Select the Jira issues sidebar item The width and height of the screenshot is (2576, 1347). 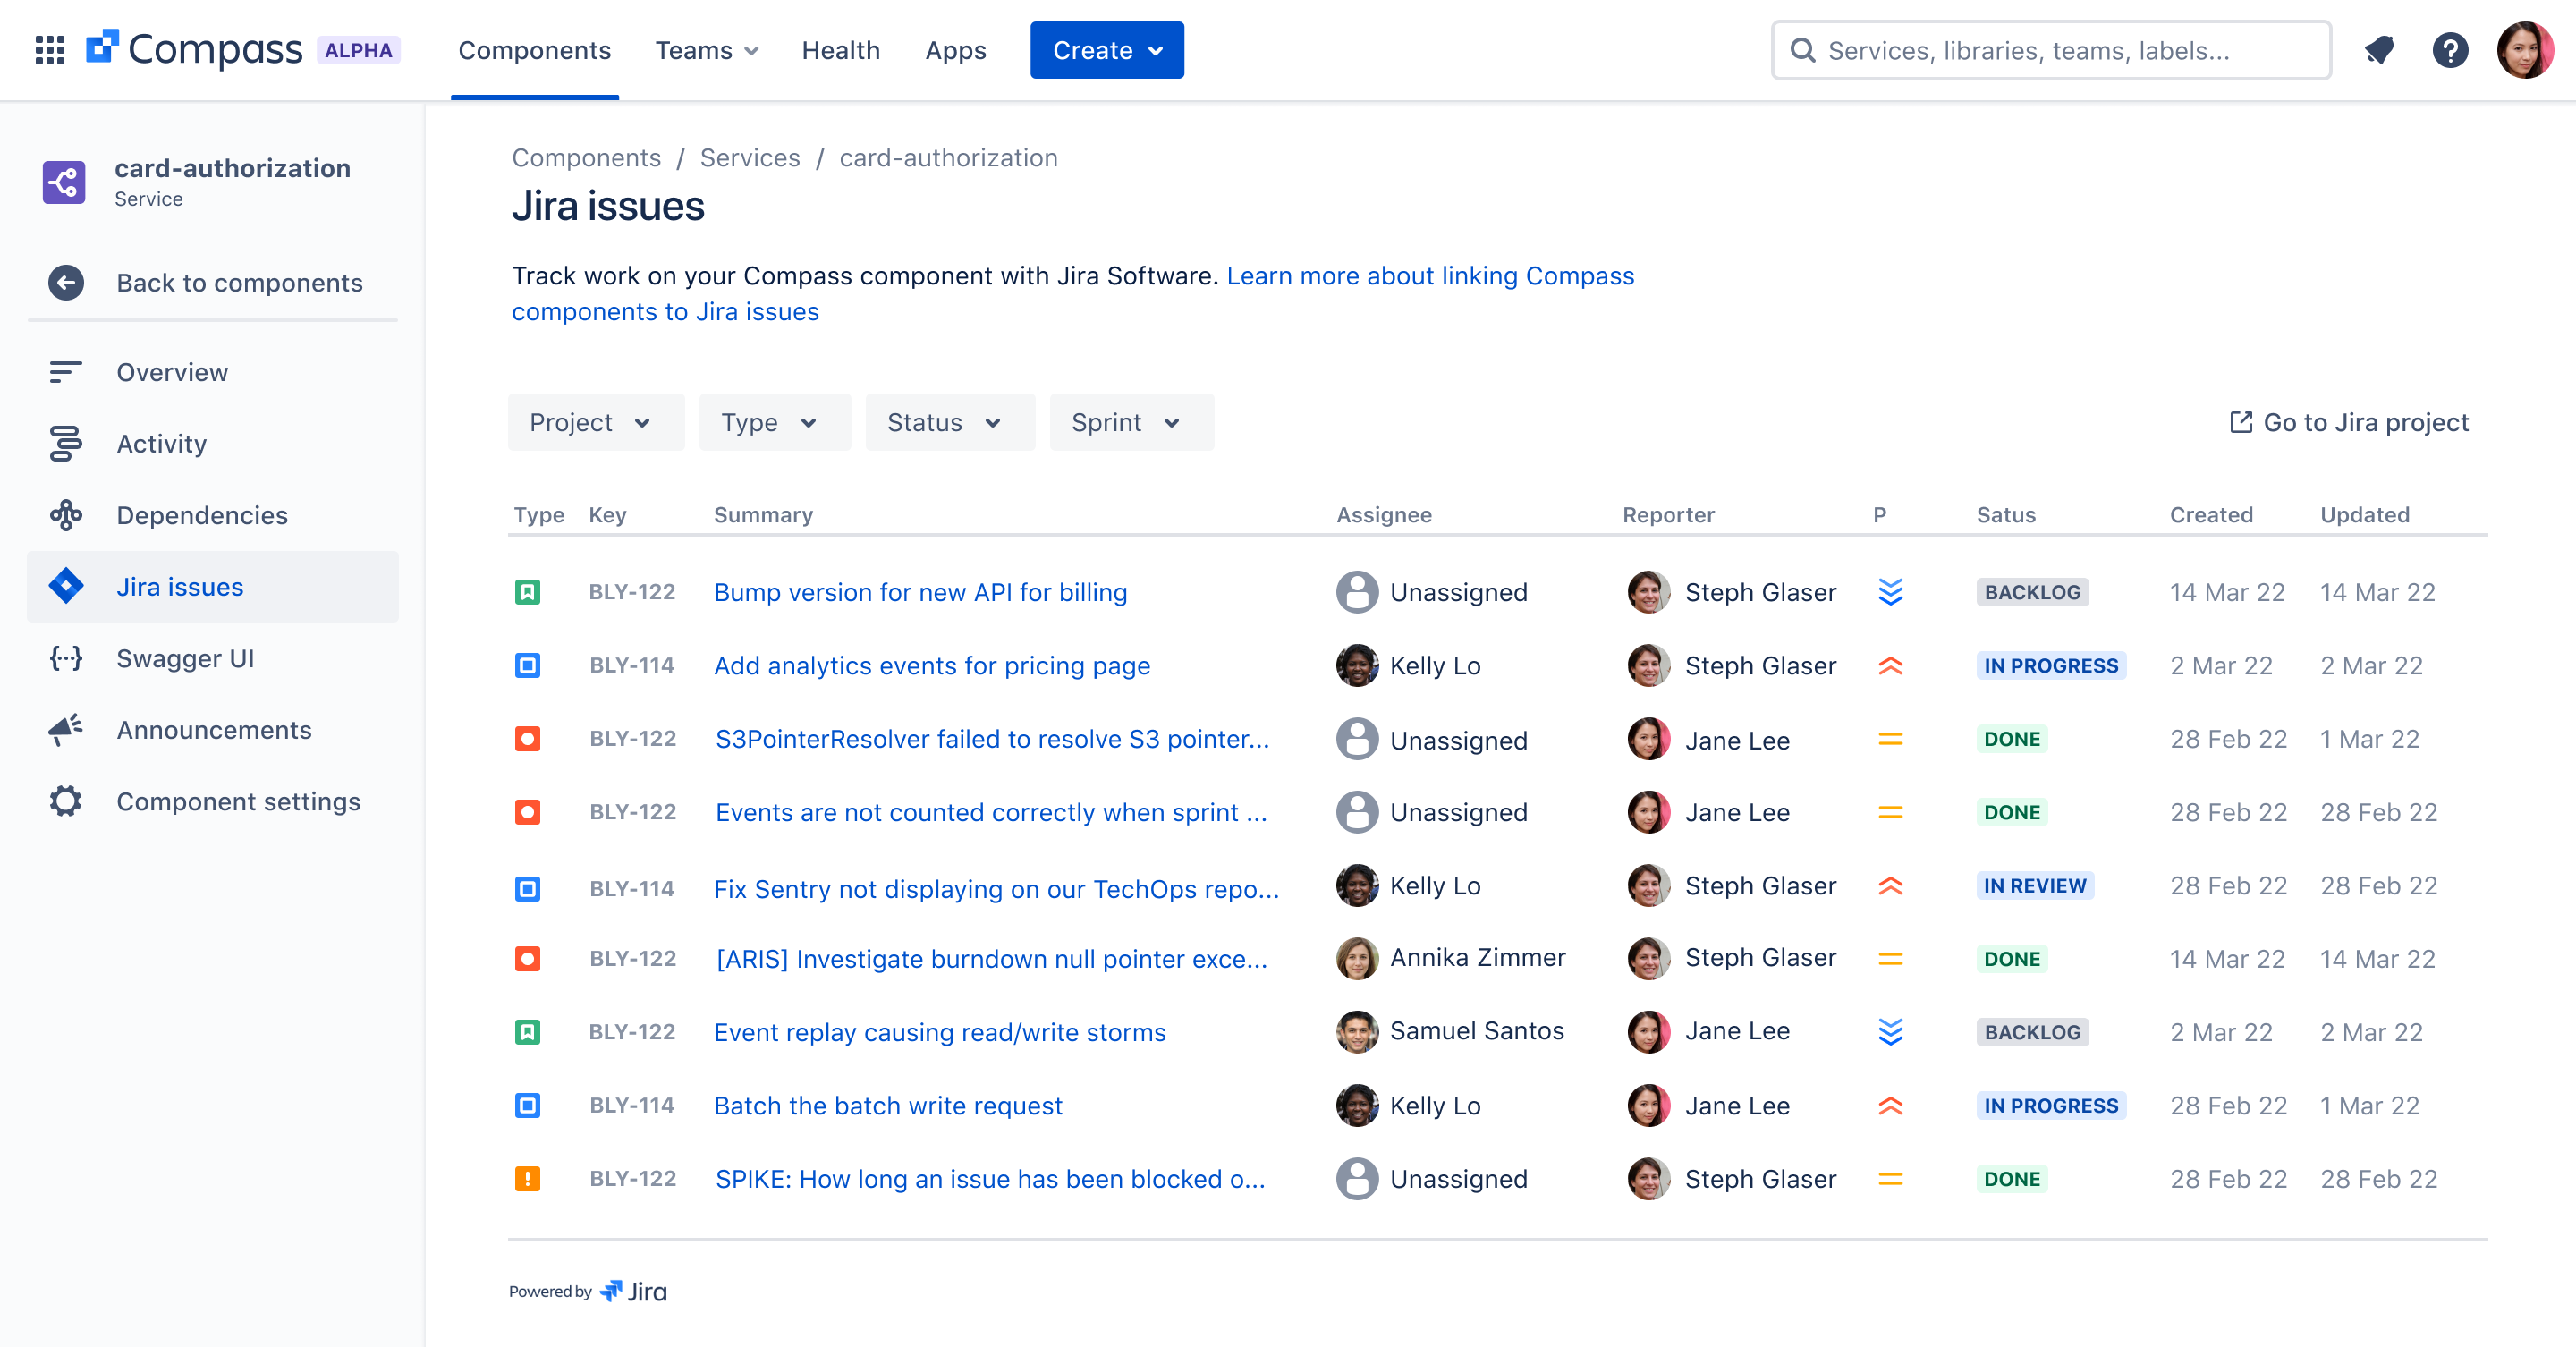point(212,587)
